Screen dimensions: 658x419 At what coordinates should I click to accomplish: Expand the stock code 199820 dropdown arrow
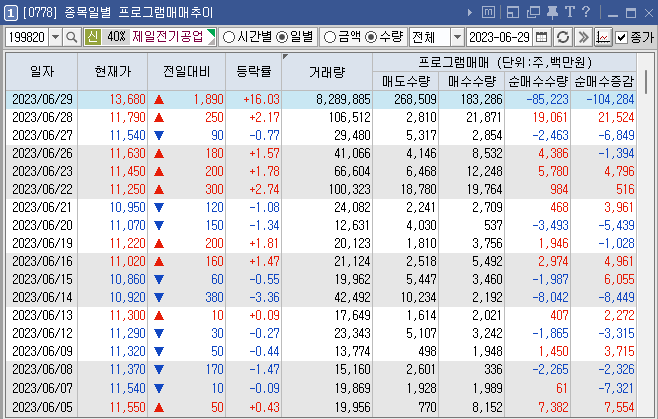55,37
